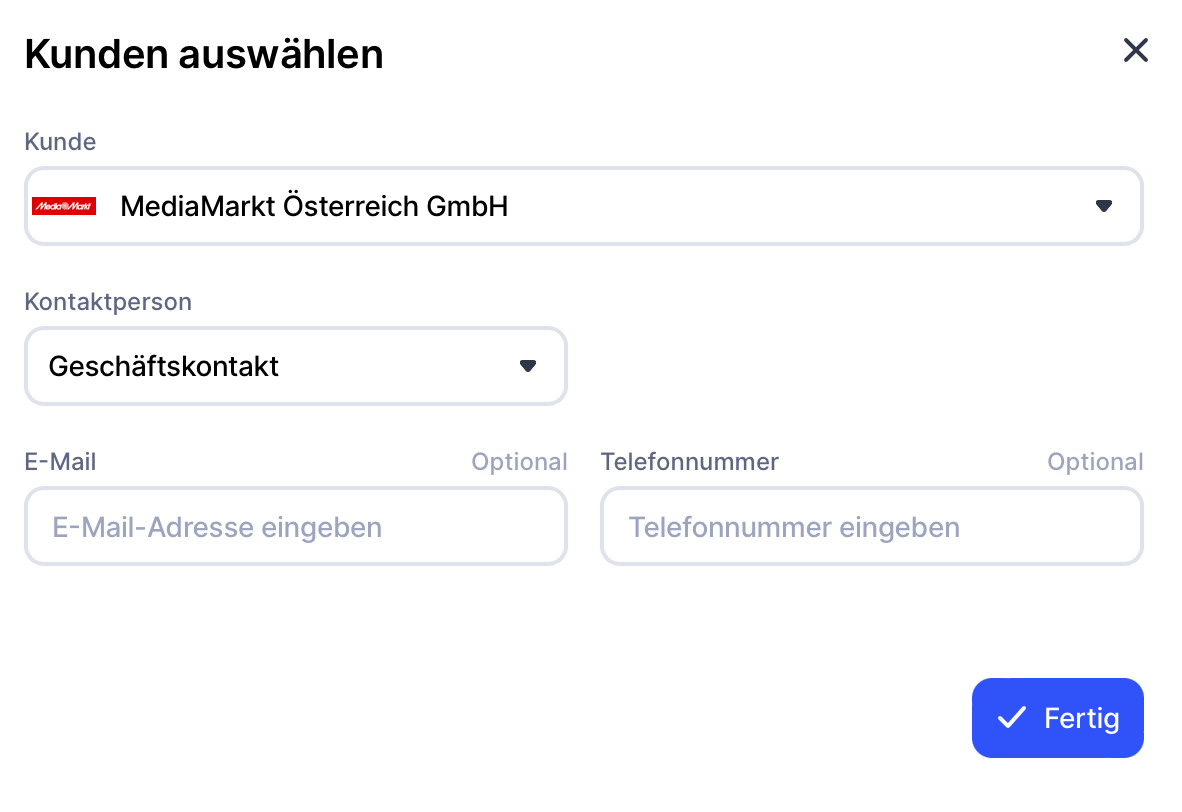Click the Kunde field label
Viewport: 1182px width, 812px height.
pyautogui.click(x=60, y=142)
